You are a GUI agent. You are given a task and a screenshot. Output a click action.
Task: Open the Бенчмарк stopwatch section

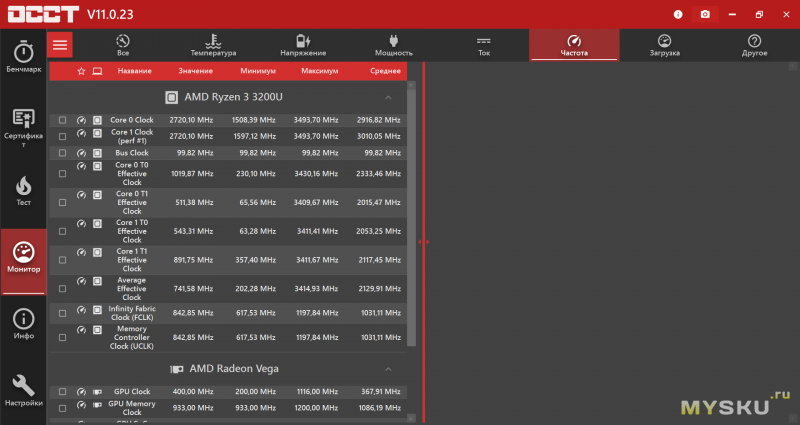click(x=23, y=57)
